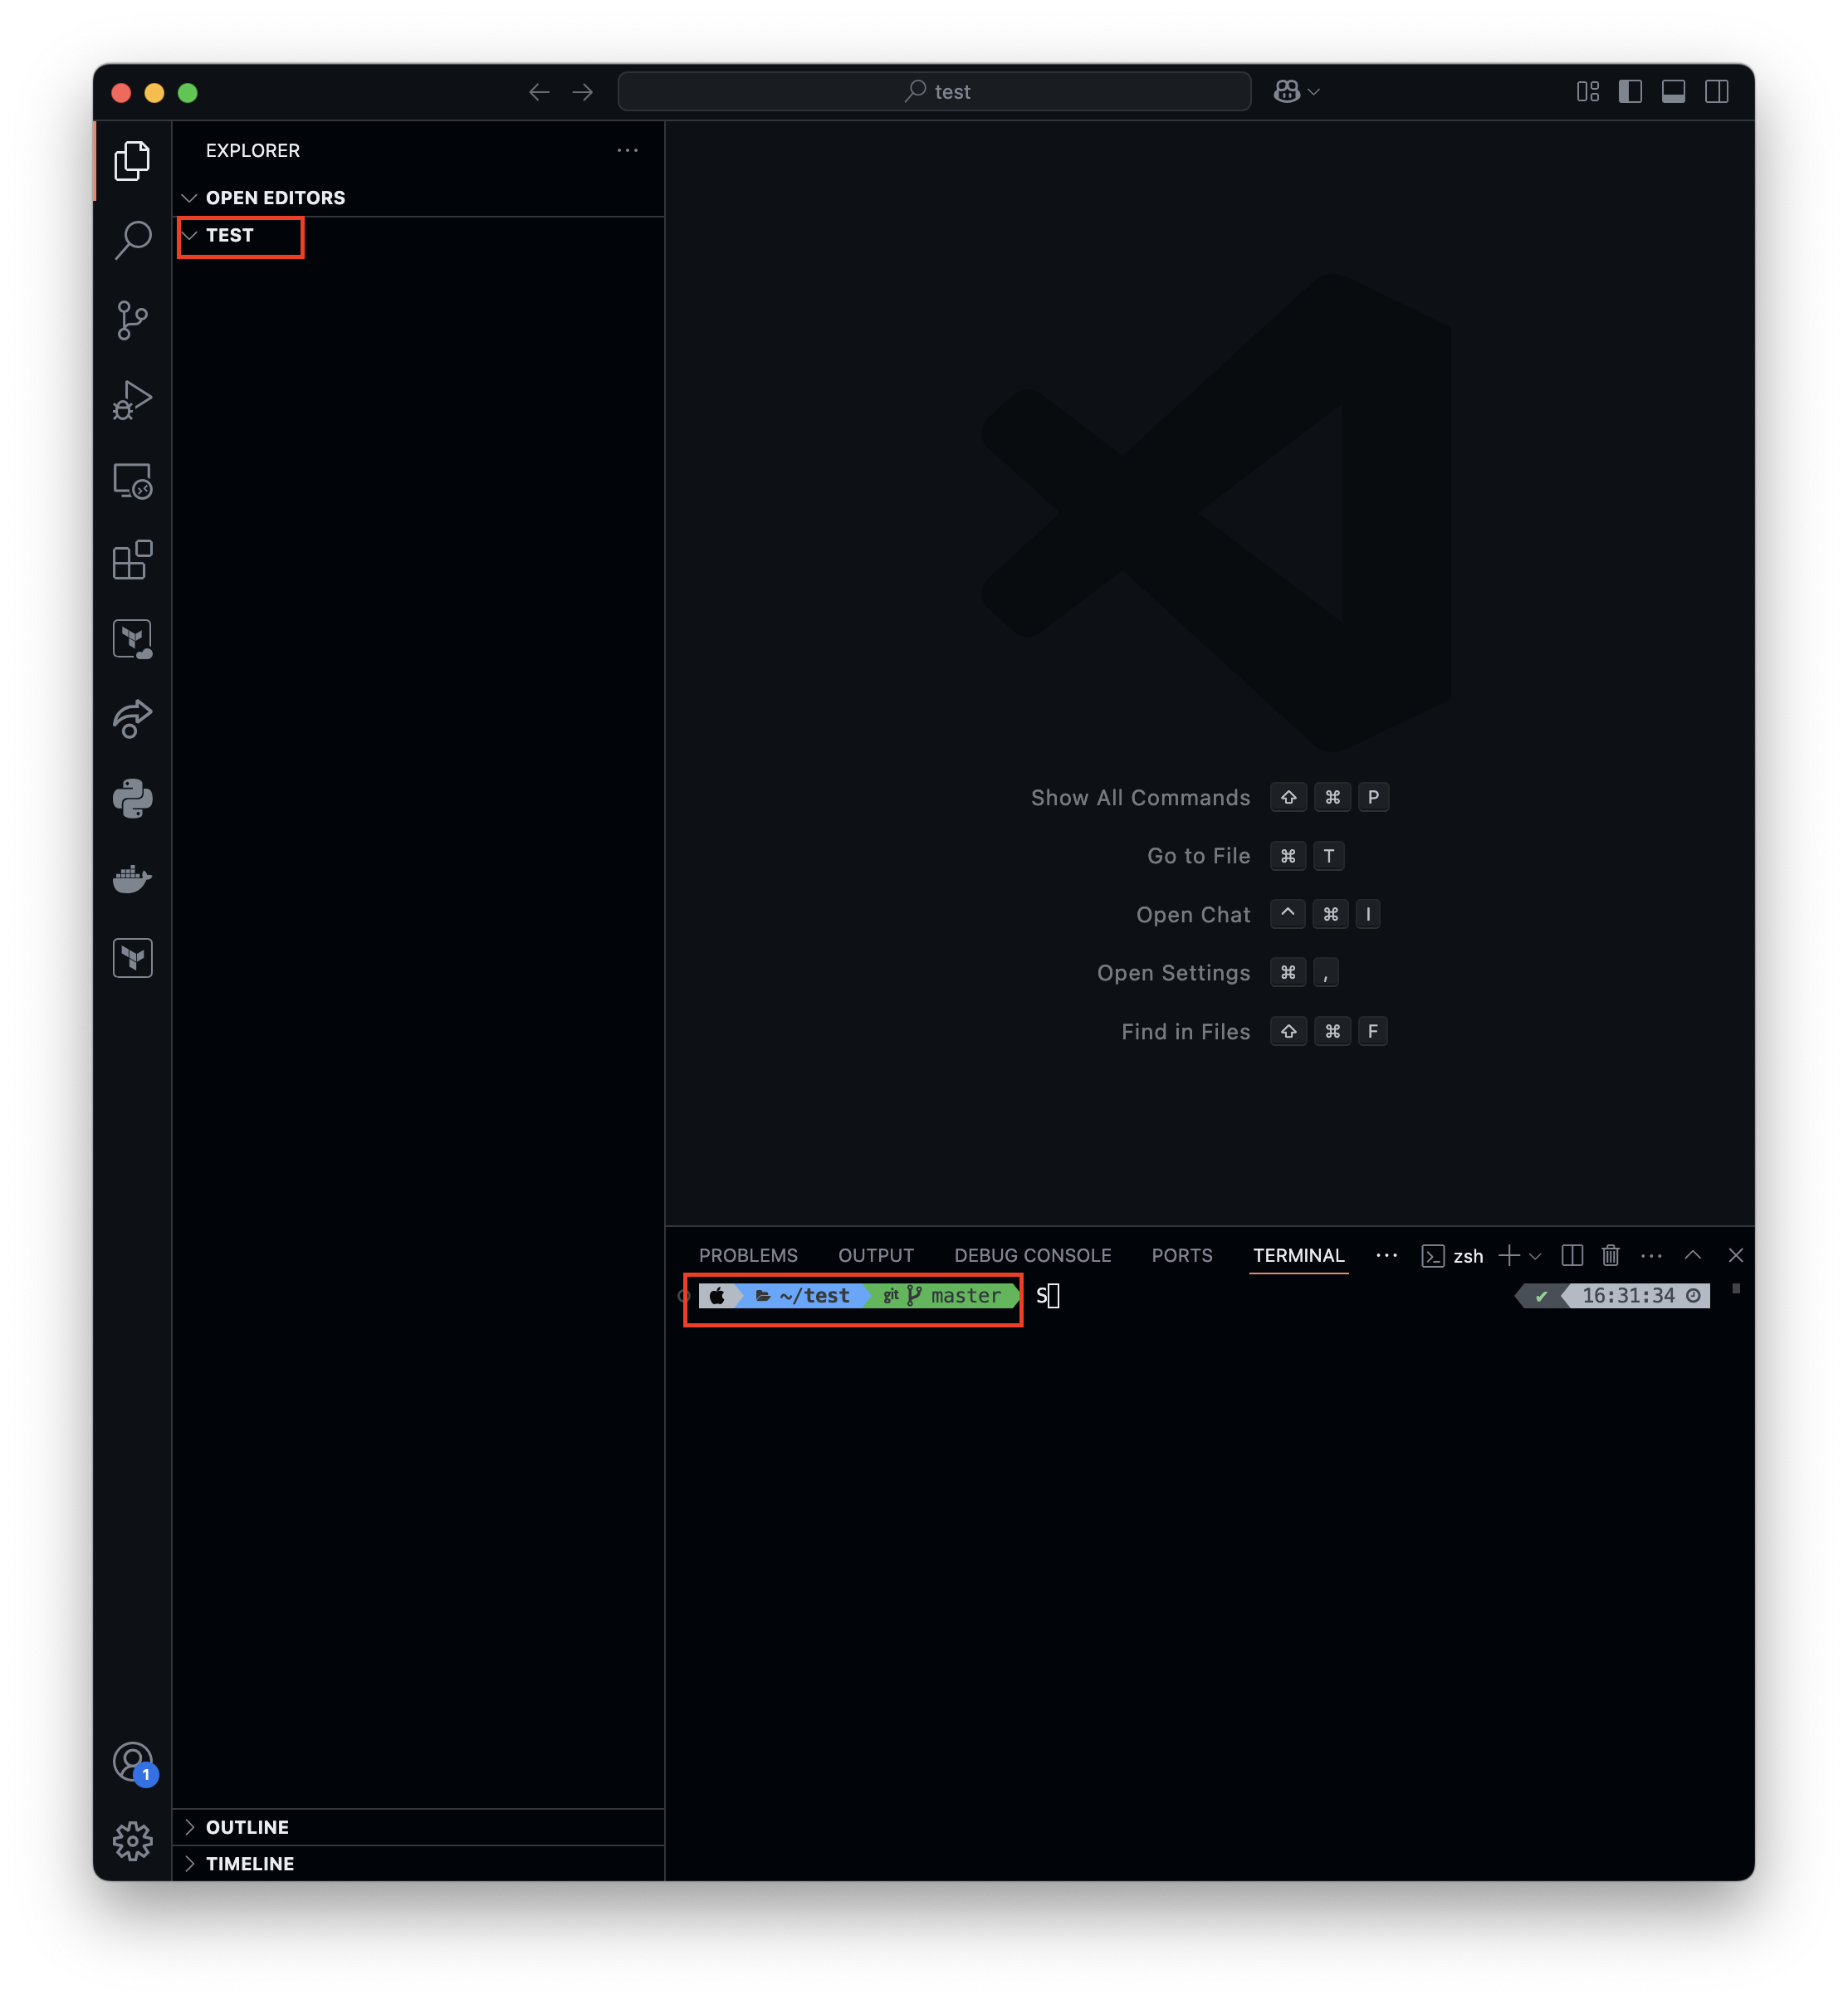Screen dimensions: 1848x2004
Task: Open the Remote Explorer view
Action: coord(132,481)
